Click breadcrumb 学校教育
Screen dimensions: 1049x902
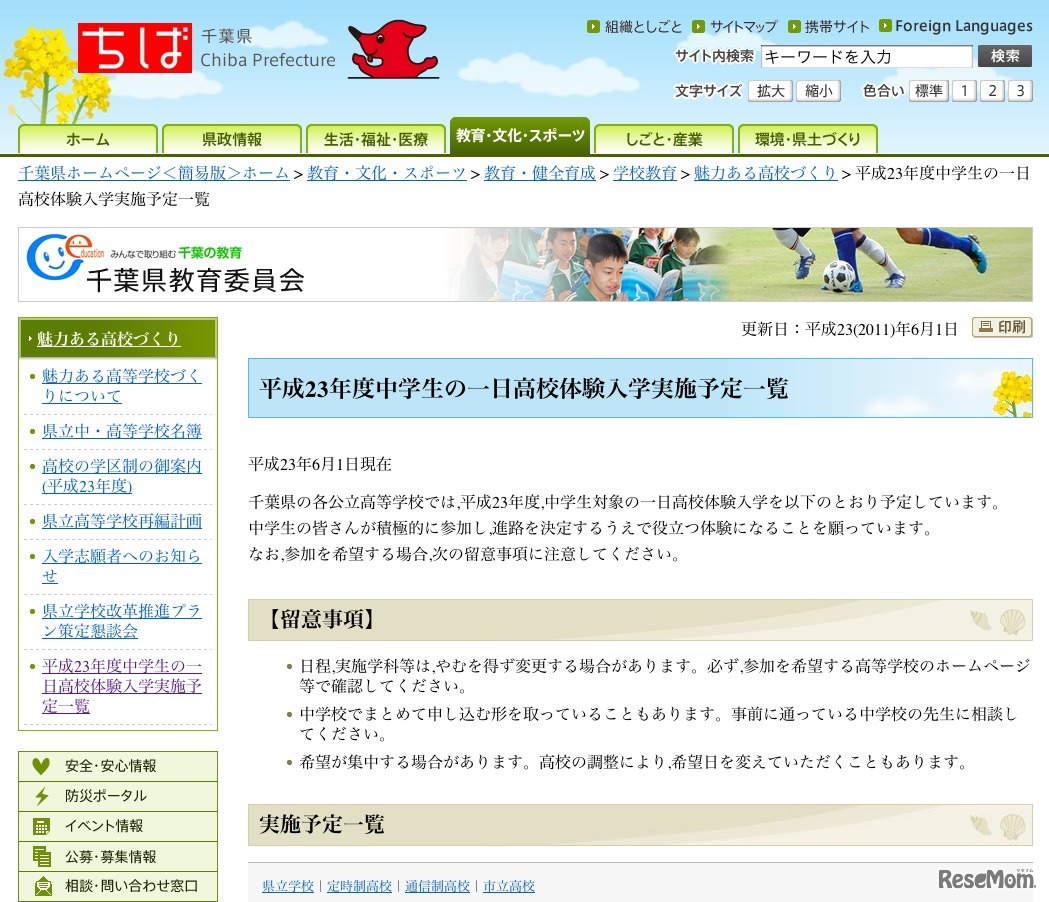(x=644, y=173)
